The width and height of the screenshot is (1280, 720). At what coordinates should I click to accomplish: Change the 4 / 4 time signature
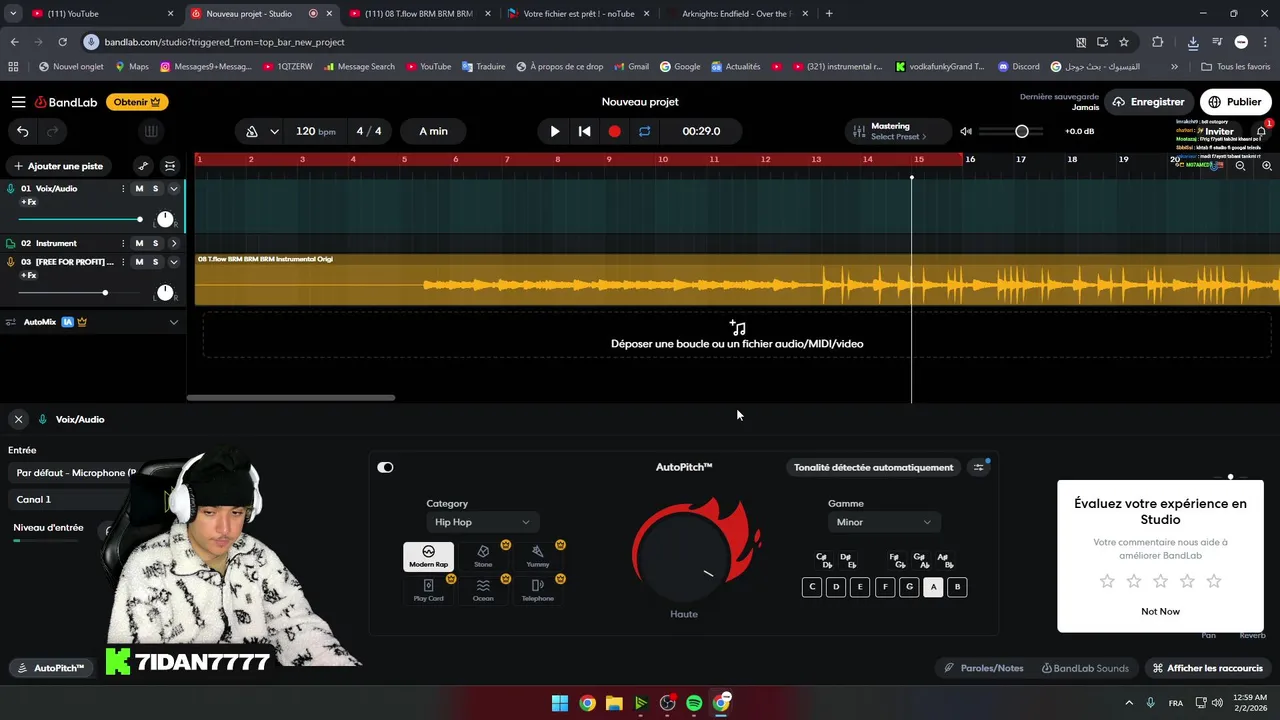[x=369, y=131]
